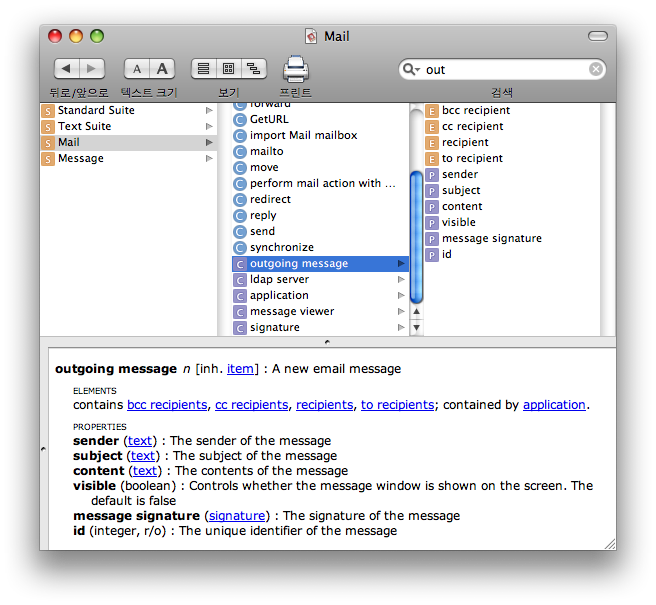Select perform mail action with command

click(320, 184)
